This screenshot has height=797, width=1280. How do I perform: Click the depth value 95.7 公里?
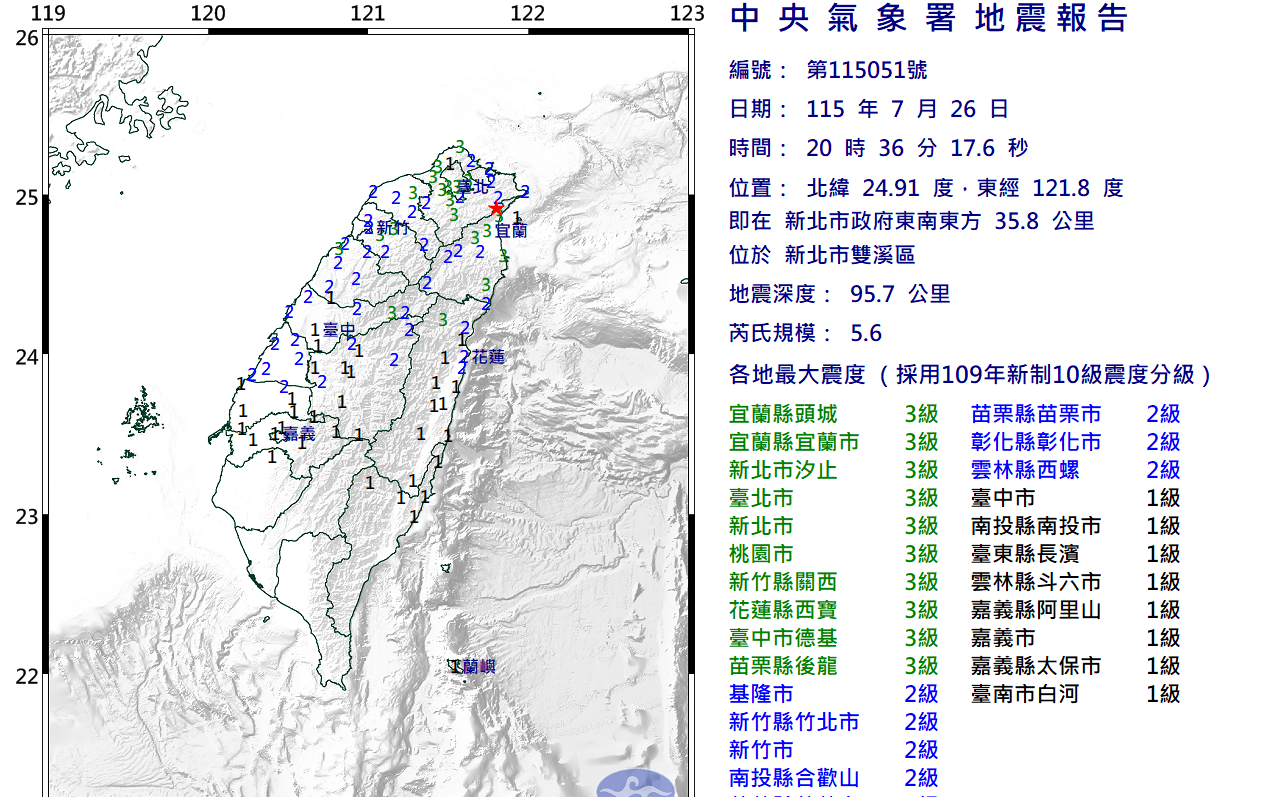point(900,294)
